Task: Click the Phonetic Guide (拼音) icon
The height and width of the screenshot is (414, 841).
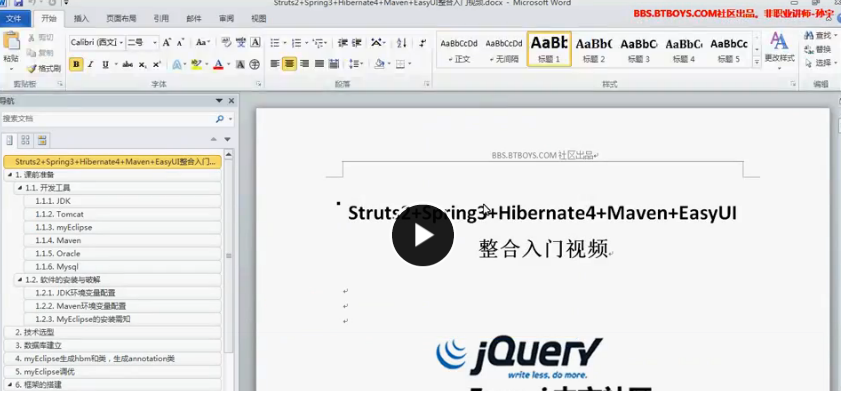Action: click(241, 42)
